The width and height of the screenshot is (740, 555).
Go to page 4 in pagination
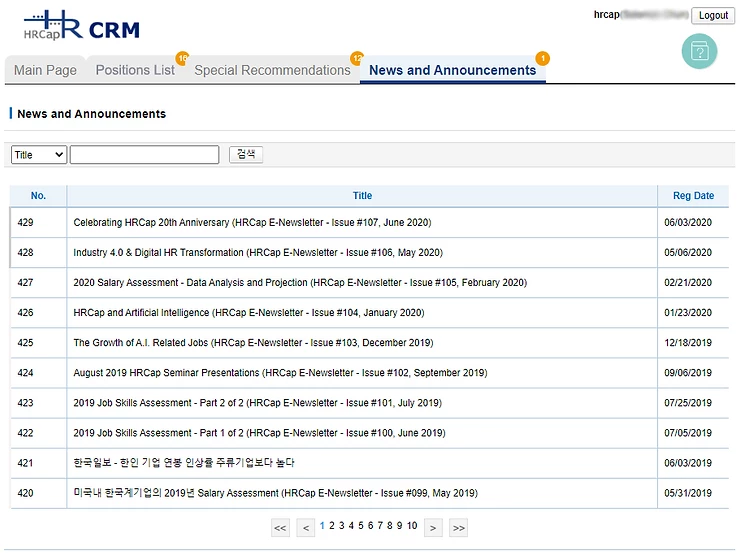pos(351,525)
